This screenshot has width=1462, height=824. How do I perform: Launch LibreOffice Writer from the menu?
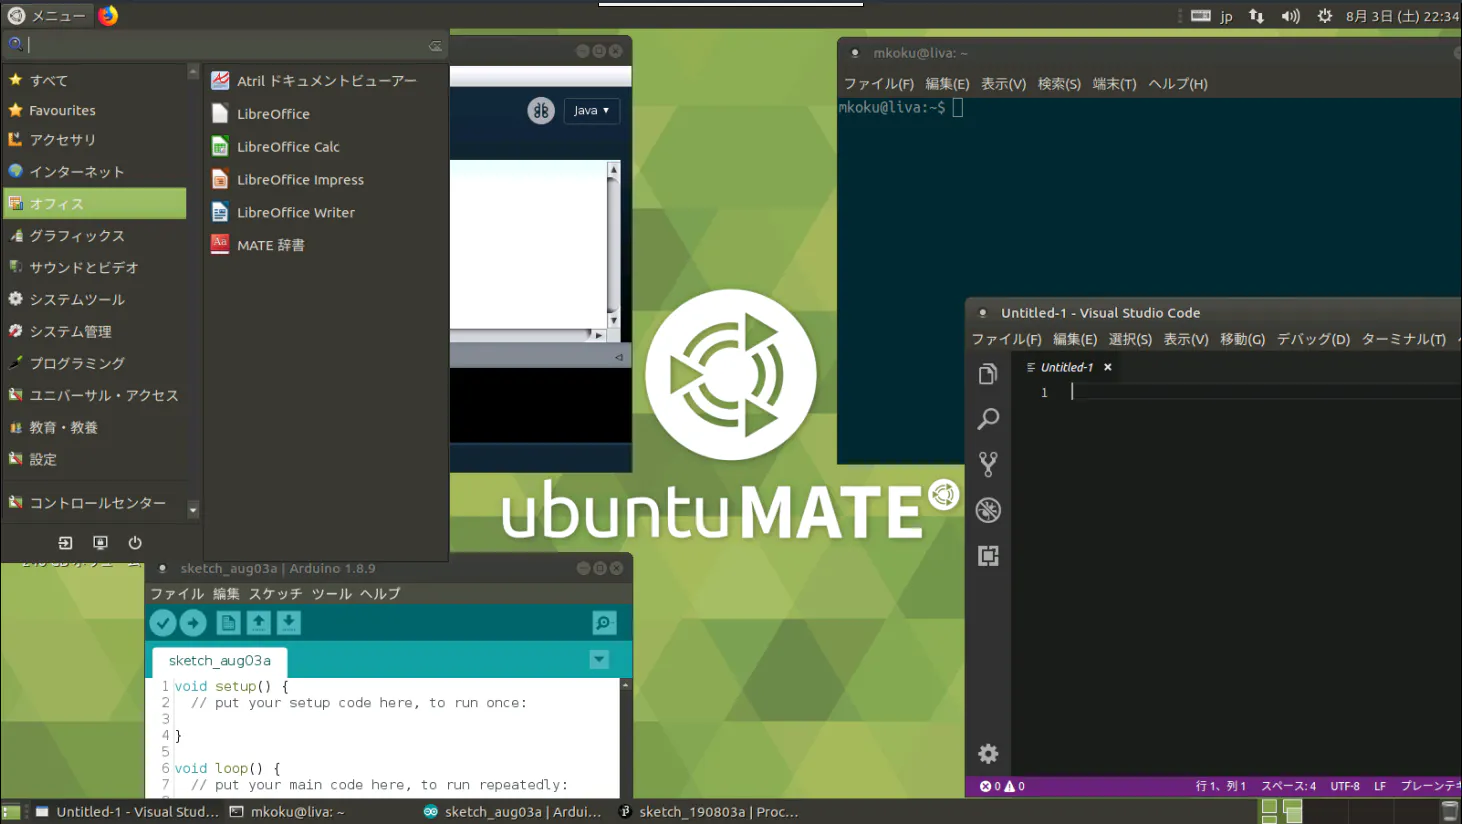pos(294,212)
